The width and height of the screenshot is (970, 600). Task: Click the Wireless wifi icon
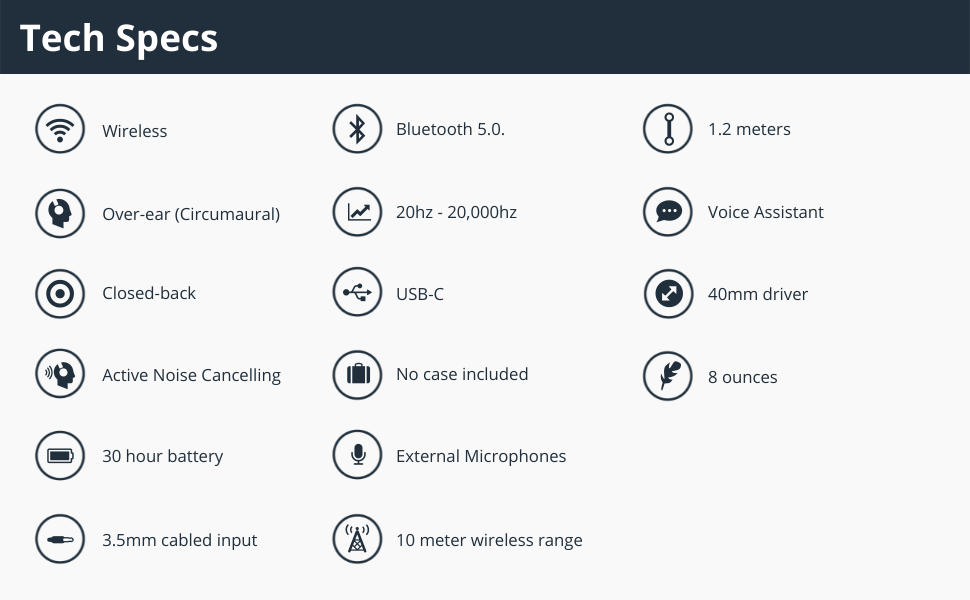(x=60, y=130)
